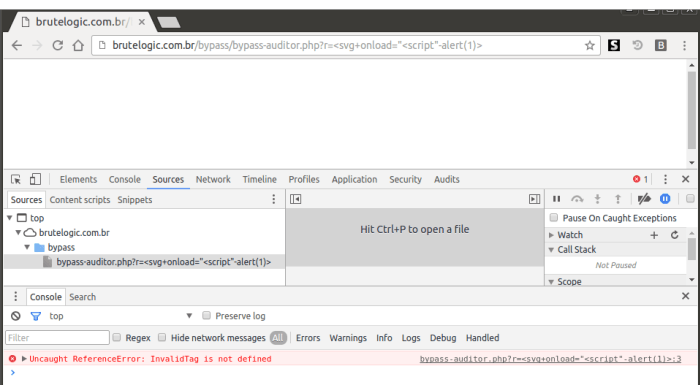The height and width of the screenshot is (385, 700).
Task: Click the step out of function icon
Action: pos(618,199)
